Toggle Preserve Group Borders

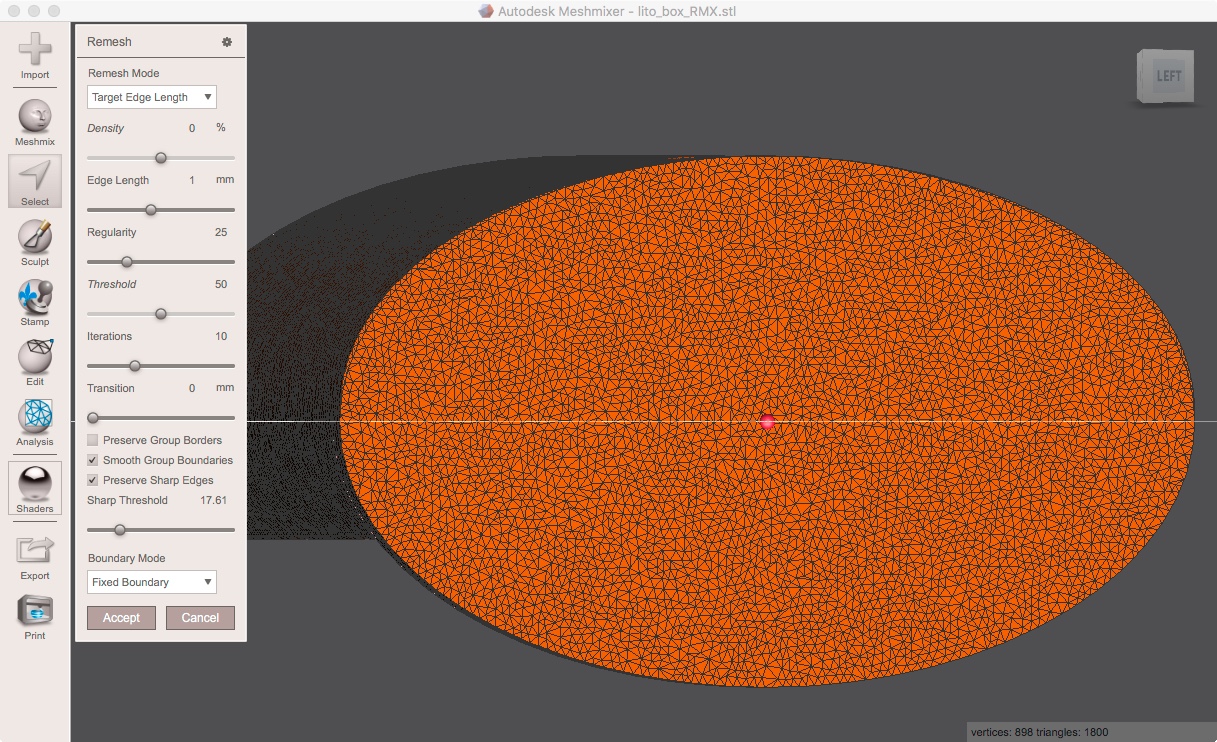tap(91, 439)
